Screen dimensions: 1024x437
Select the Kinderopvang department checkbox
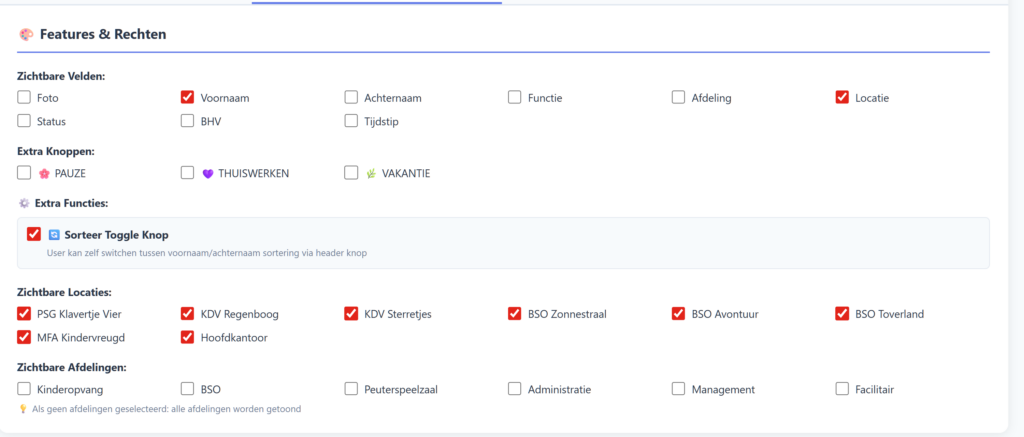click(24, 388)
